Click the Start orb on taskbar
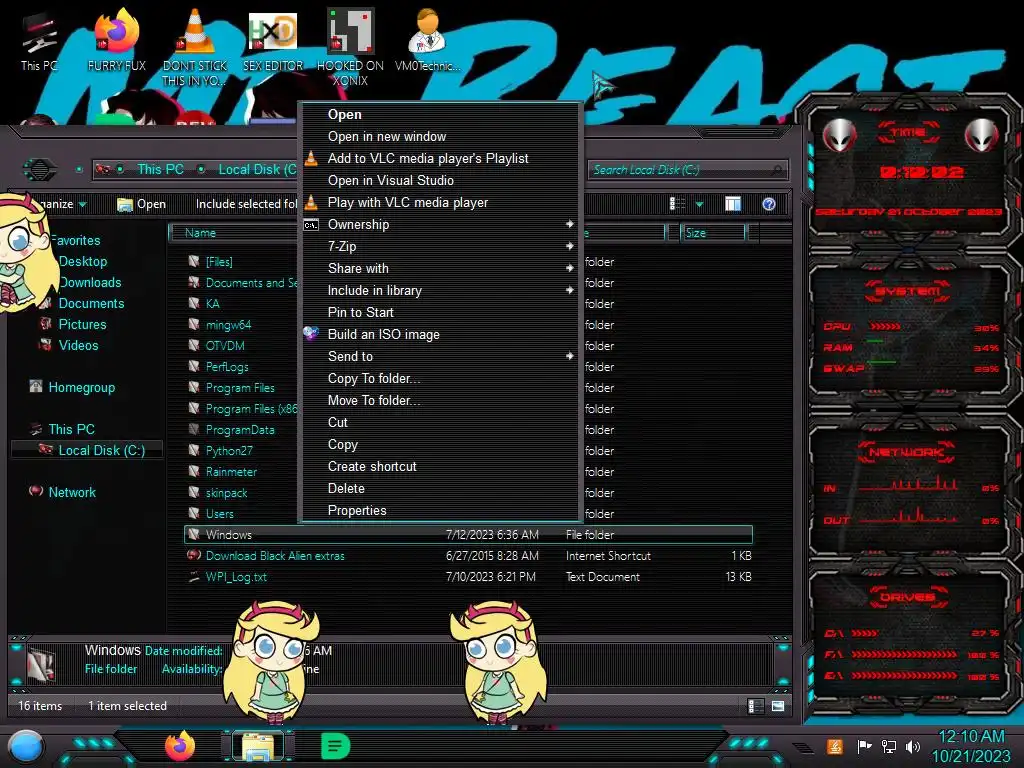 click(x=26, y=746)
